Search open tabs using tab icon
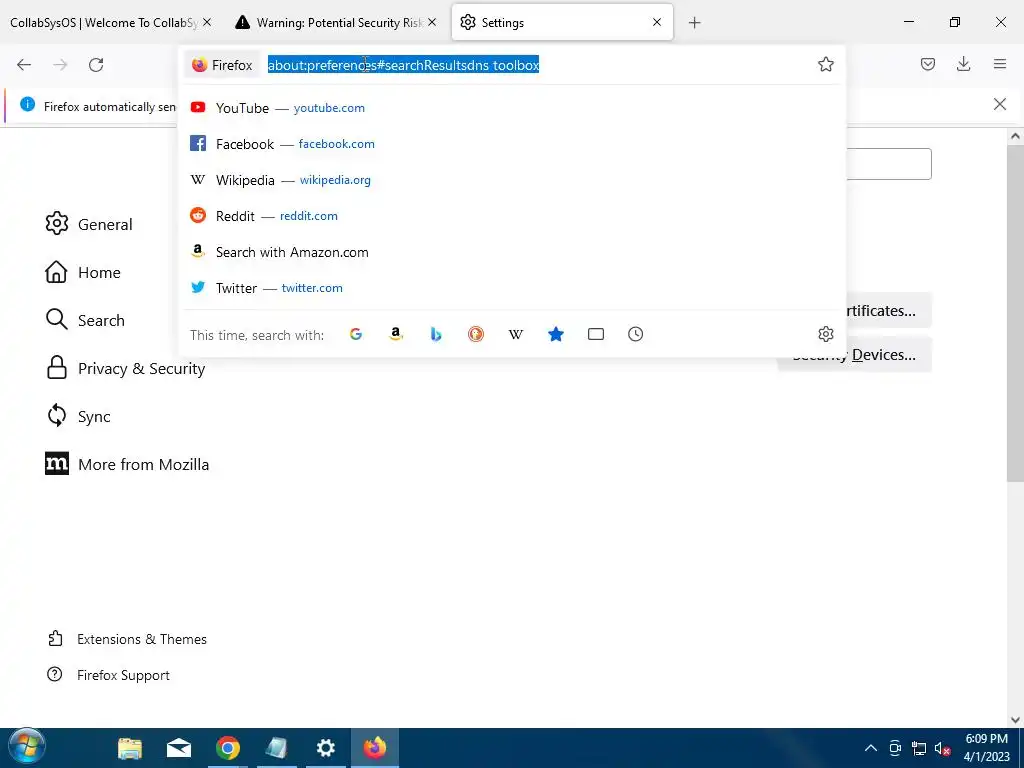The width and height of the screenshot is (1024, 768). tap(596, 334)
